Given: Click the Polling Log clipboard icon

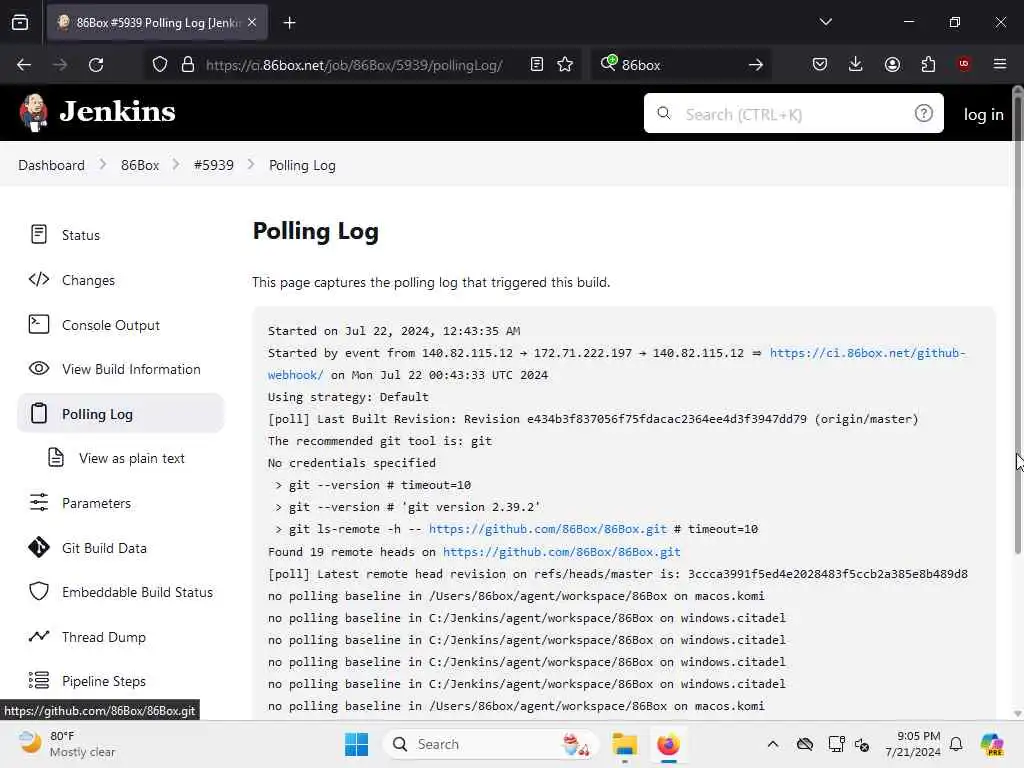Looking at the screenshot, I should coord(39,413).
